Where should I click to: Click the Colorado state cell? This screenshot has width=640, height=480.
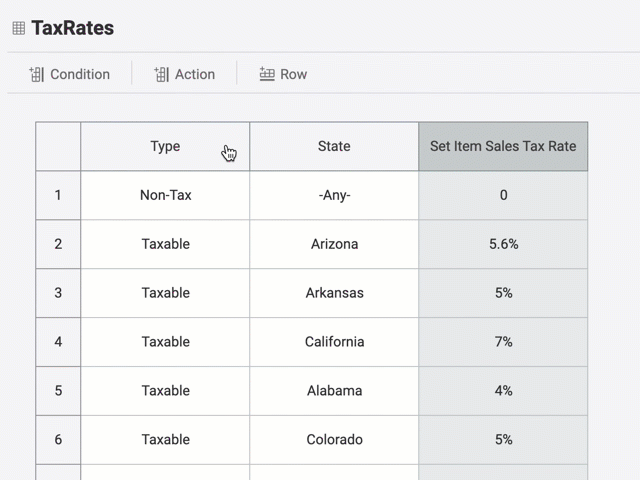pyautogui.click(x=334, y=440)
